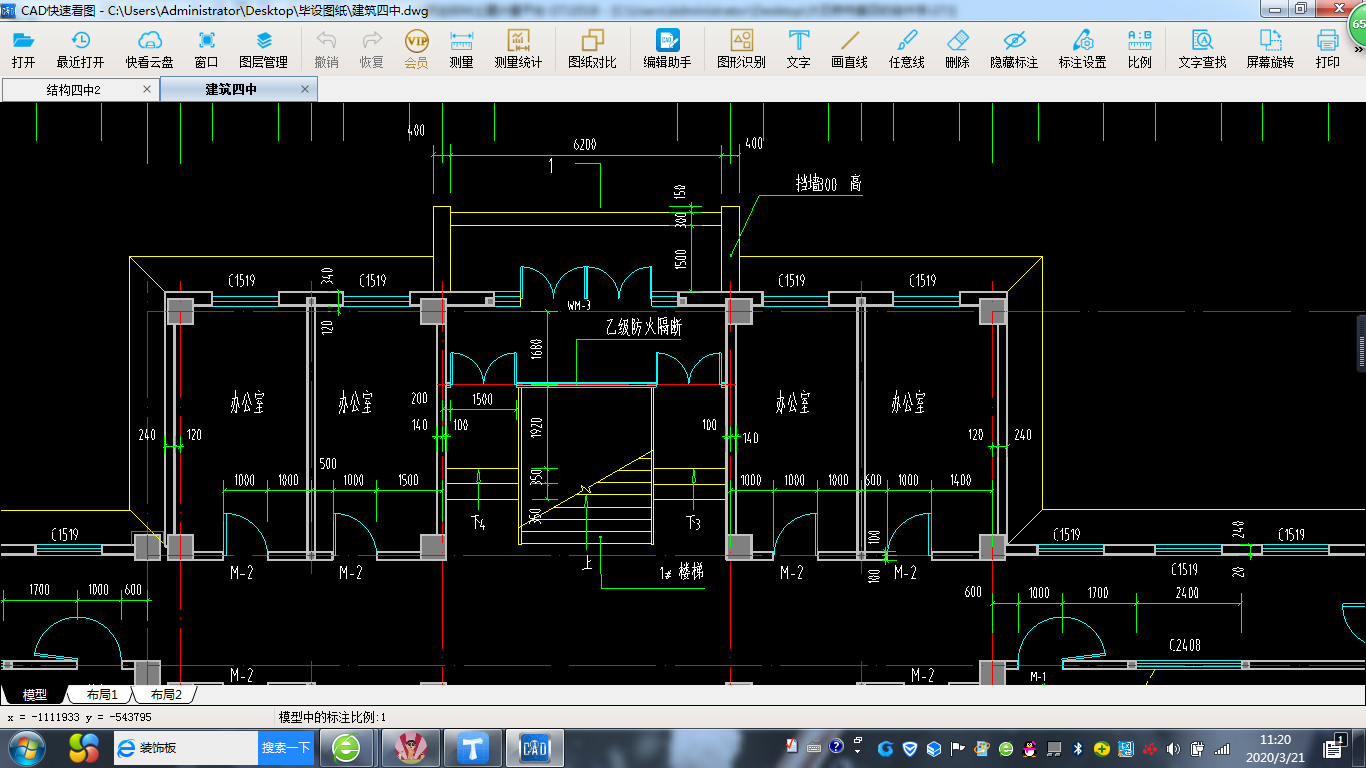Click the 乙级防火隔断 label in drawing

click(x=644, y=326)
